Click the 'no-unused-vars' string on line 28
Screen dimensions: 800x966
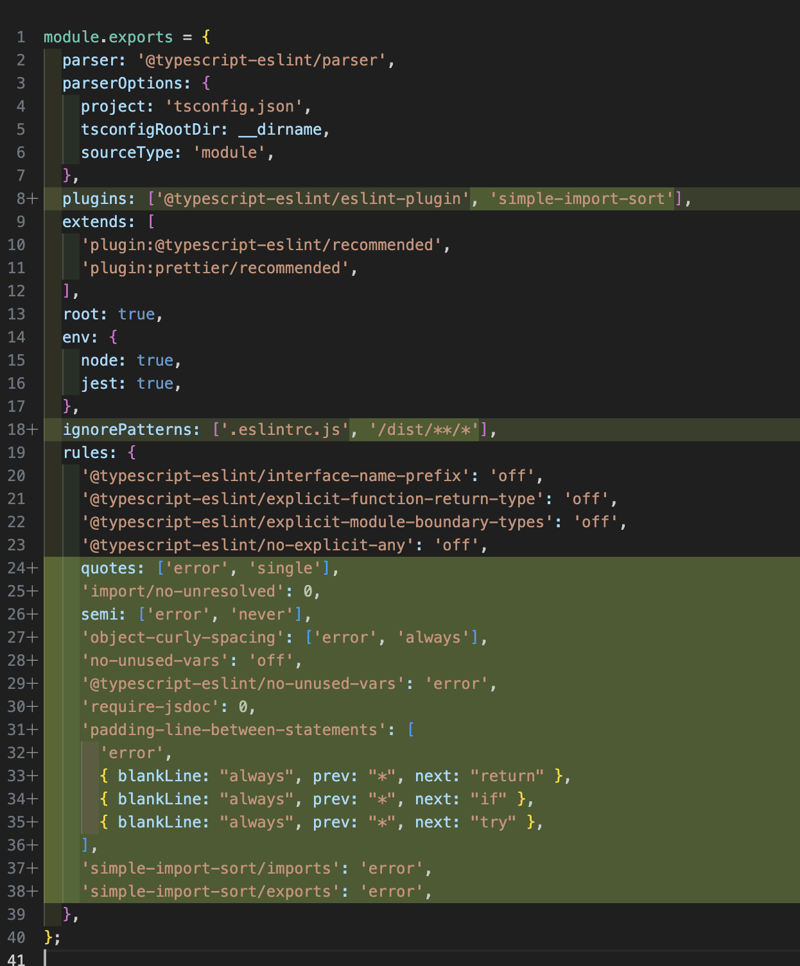155,661
